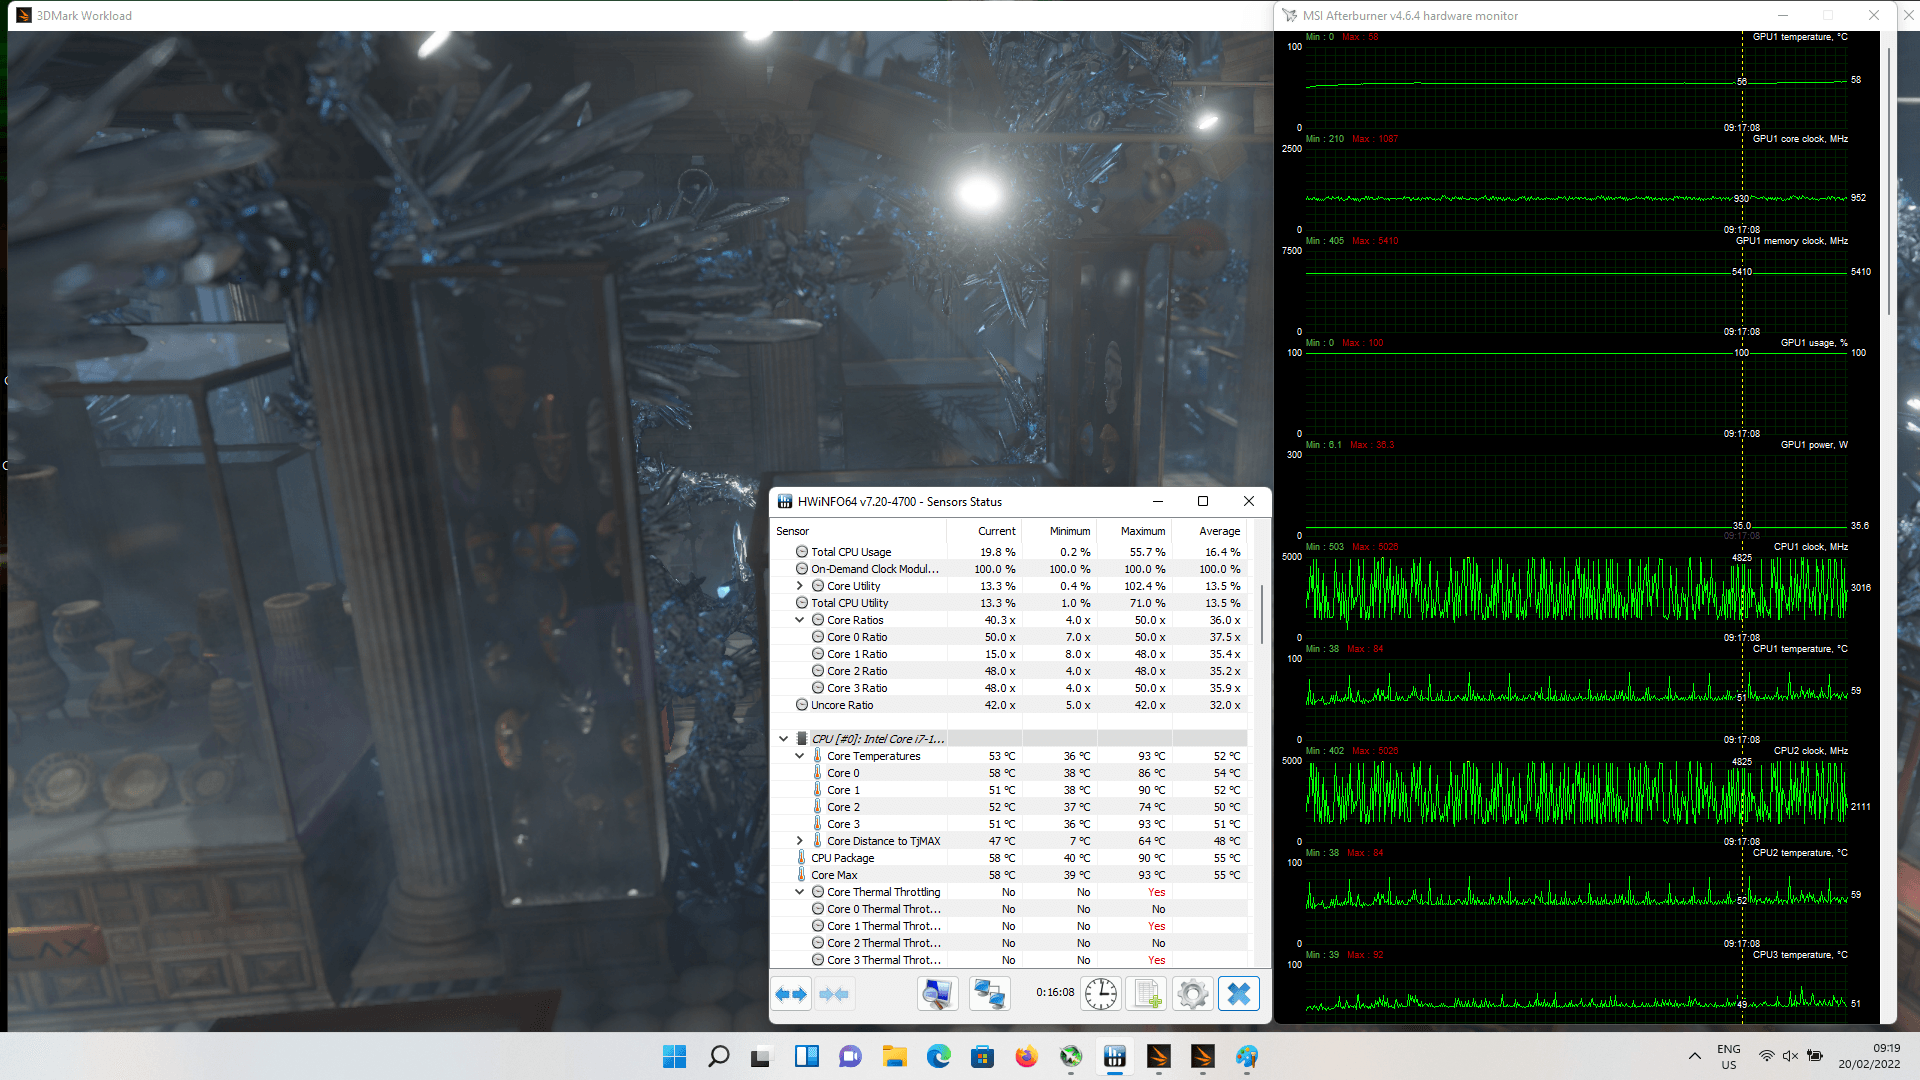This screenshot has height=1080, width=1920.
Task: Expand the Core Distance to TjMAX row
Action: [800, 841]
